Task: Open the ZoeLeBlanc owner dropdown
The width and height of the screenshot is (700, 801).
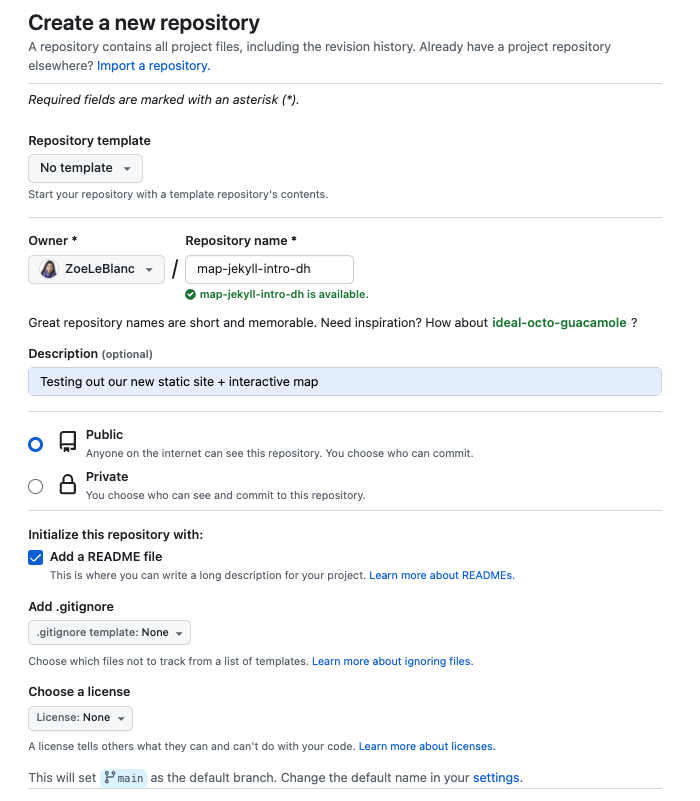Action: 96,269
